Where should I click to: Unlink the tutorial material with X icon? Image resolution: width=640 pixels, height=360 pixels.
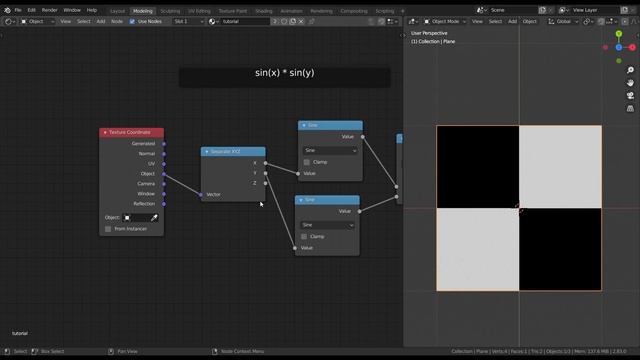(301, 22)
